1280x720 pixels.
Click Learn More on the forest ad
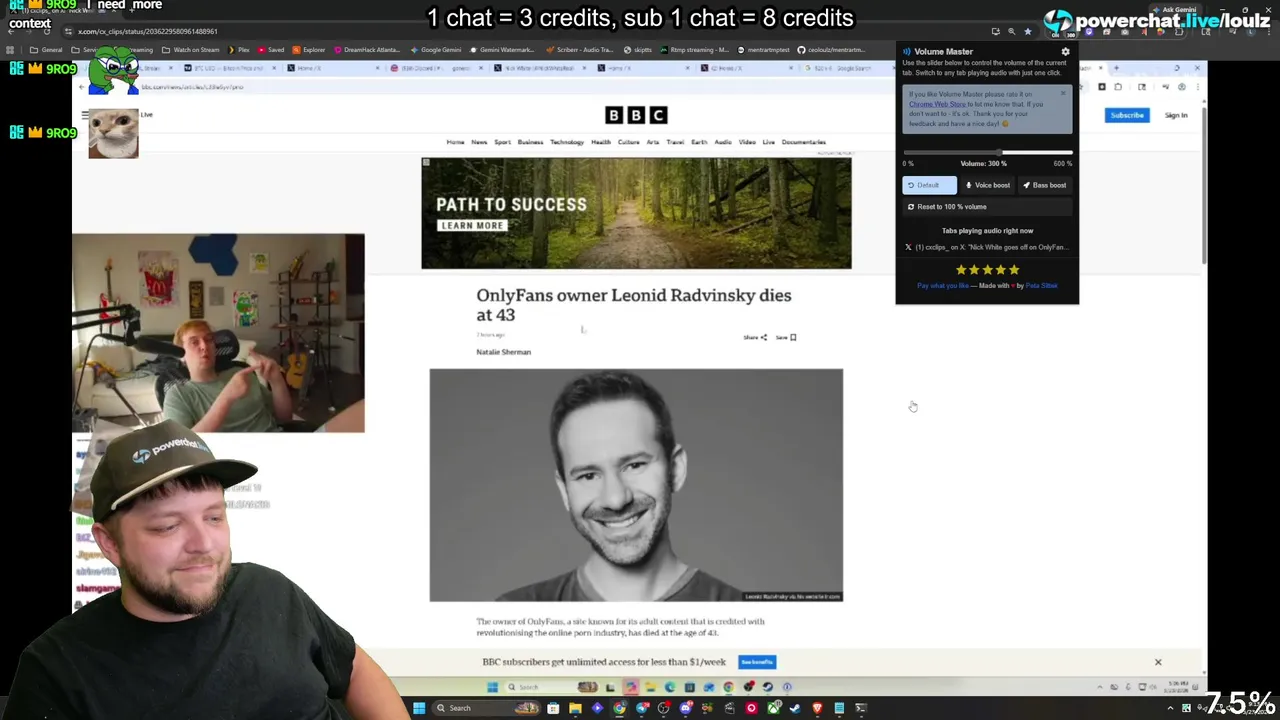tap(472, 225)
